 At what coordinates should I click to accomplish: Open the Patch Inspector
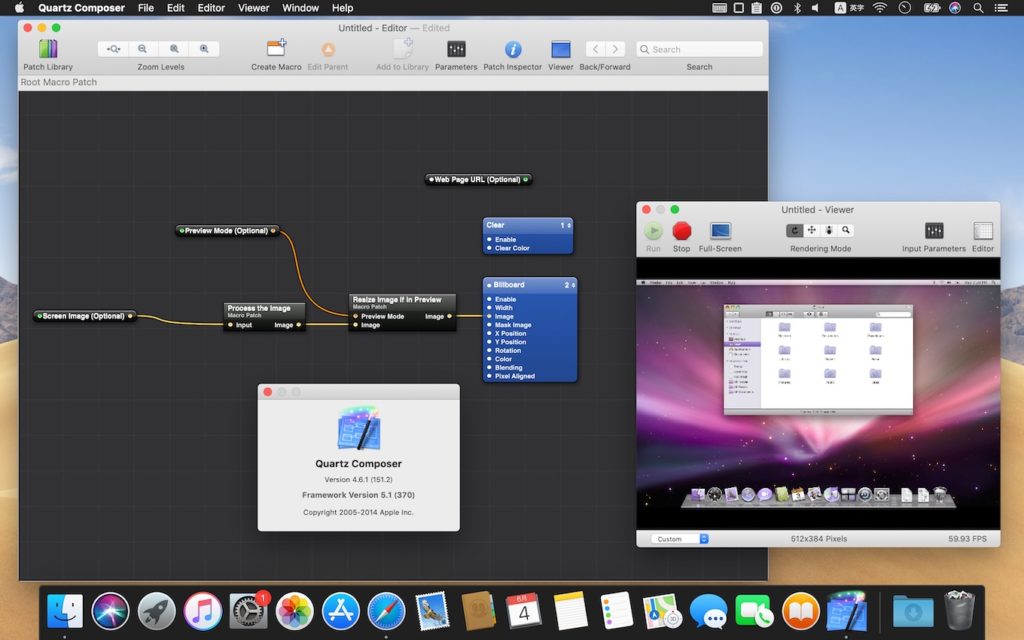pos(511,48)
